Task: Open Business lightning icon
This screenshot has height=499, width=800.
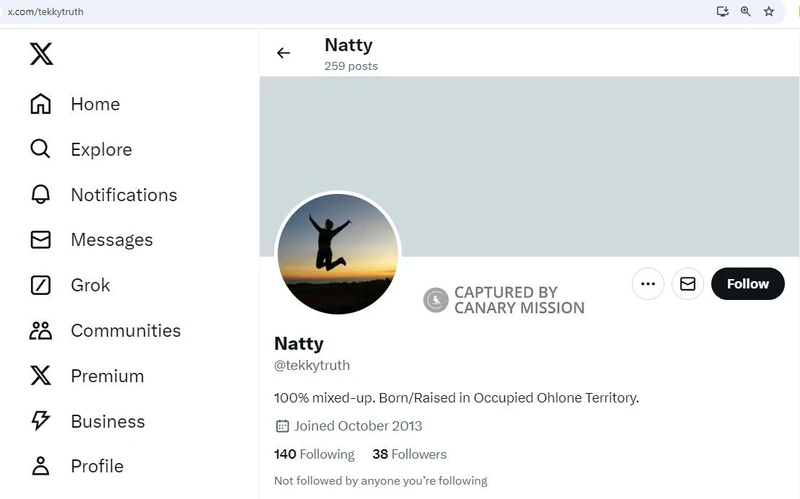Action: [40, 421]
